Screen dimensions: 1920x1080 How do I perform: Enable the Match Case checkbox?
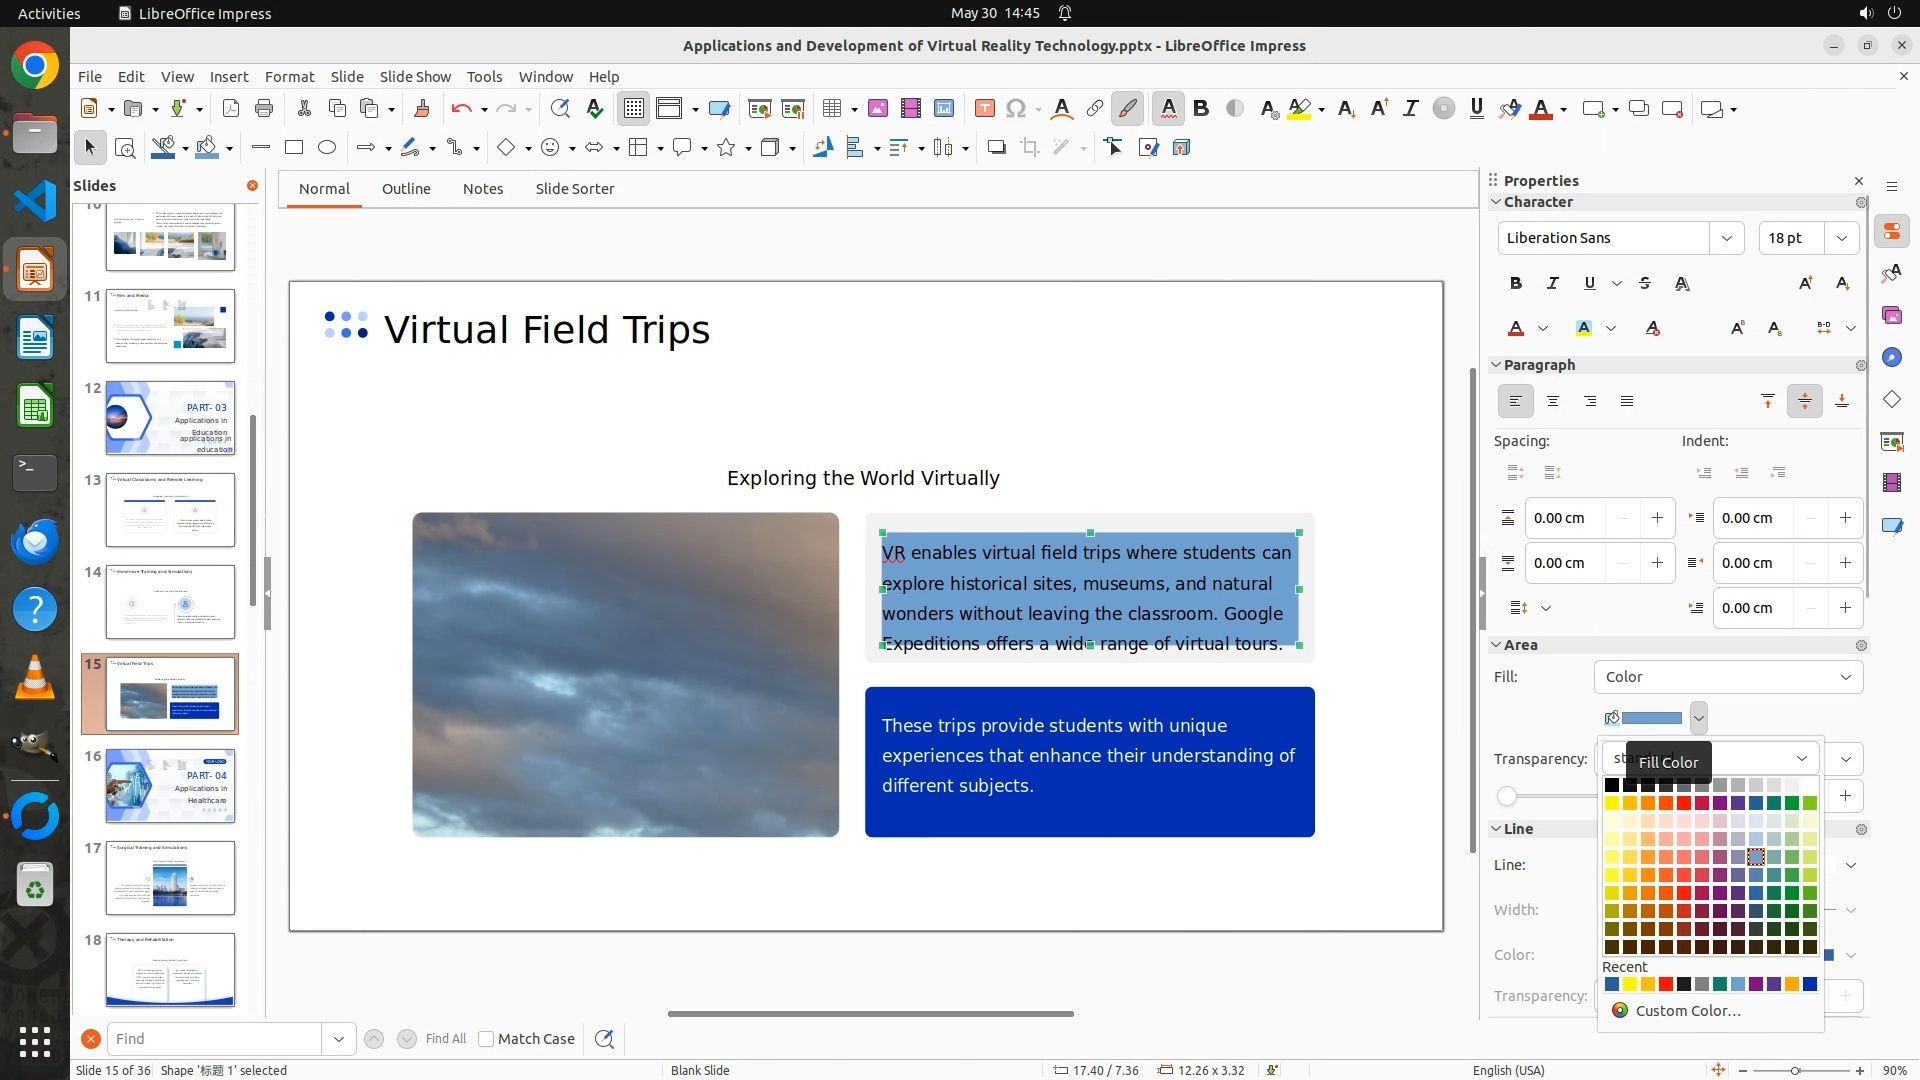[x=486, y=1039]
